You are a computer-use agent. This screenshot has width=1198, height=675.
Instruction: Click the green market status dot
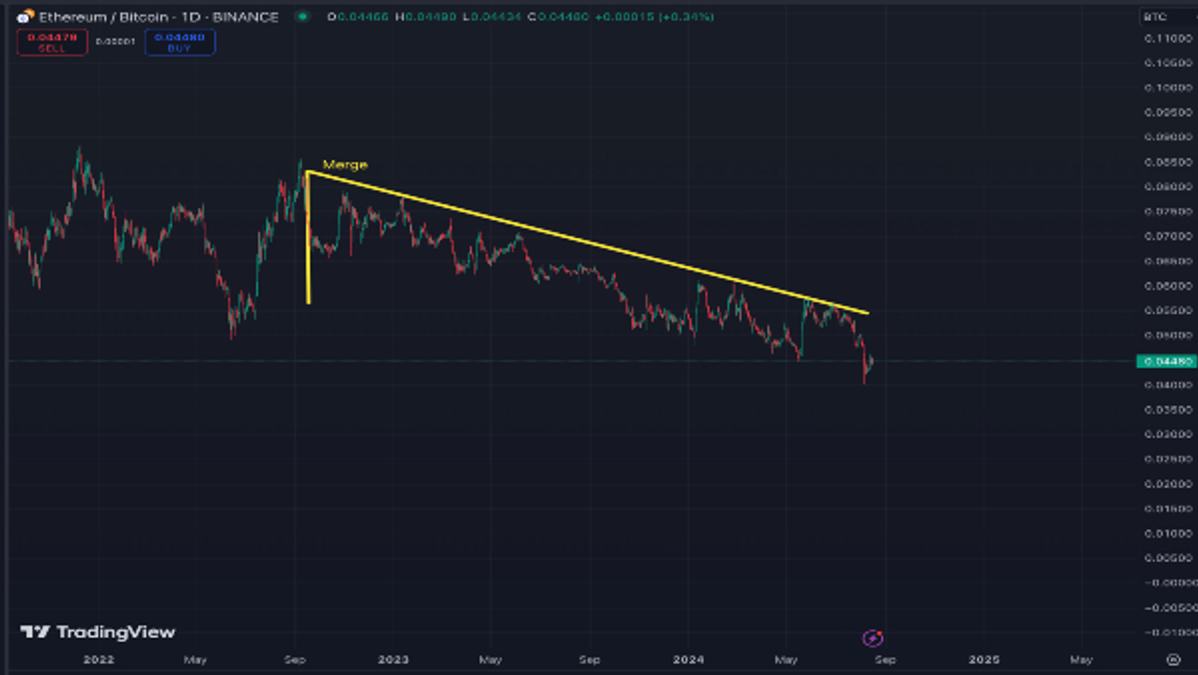(303, 16)
